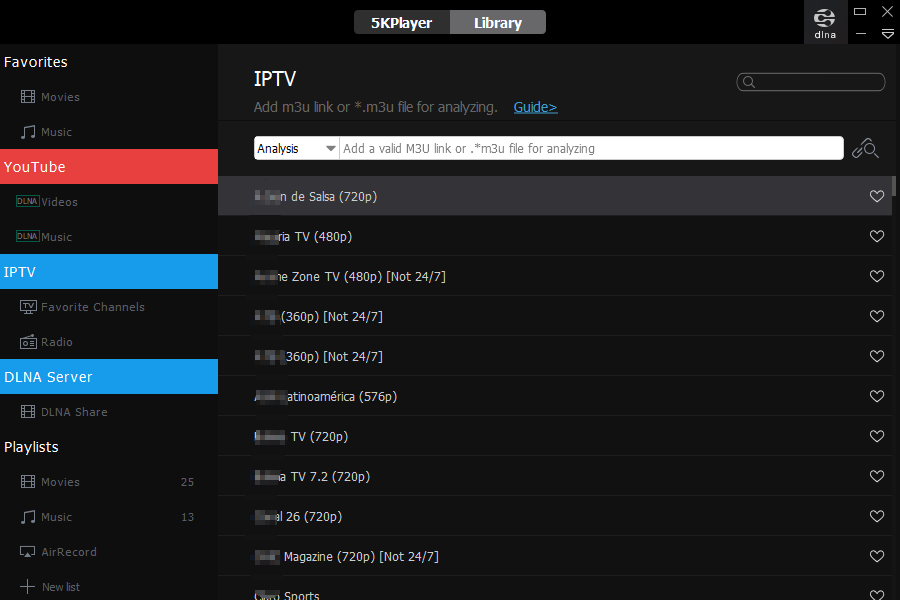Open the Radio list

[x=109, y=342]
